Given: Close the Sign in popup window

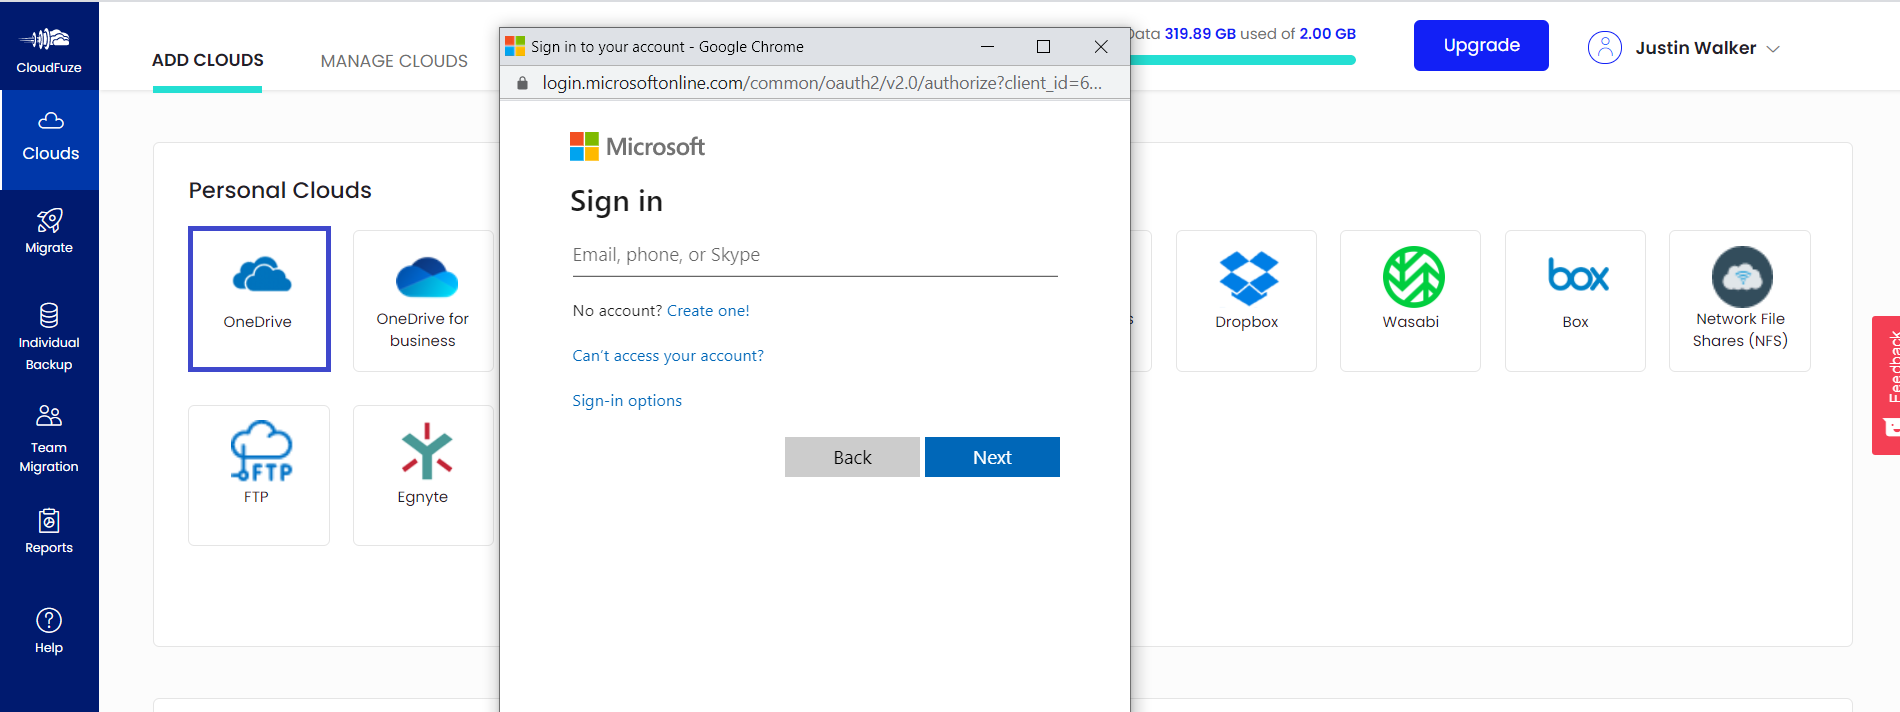Looking at the screenshot, I should (1101, 47).
